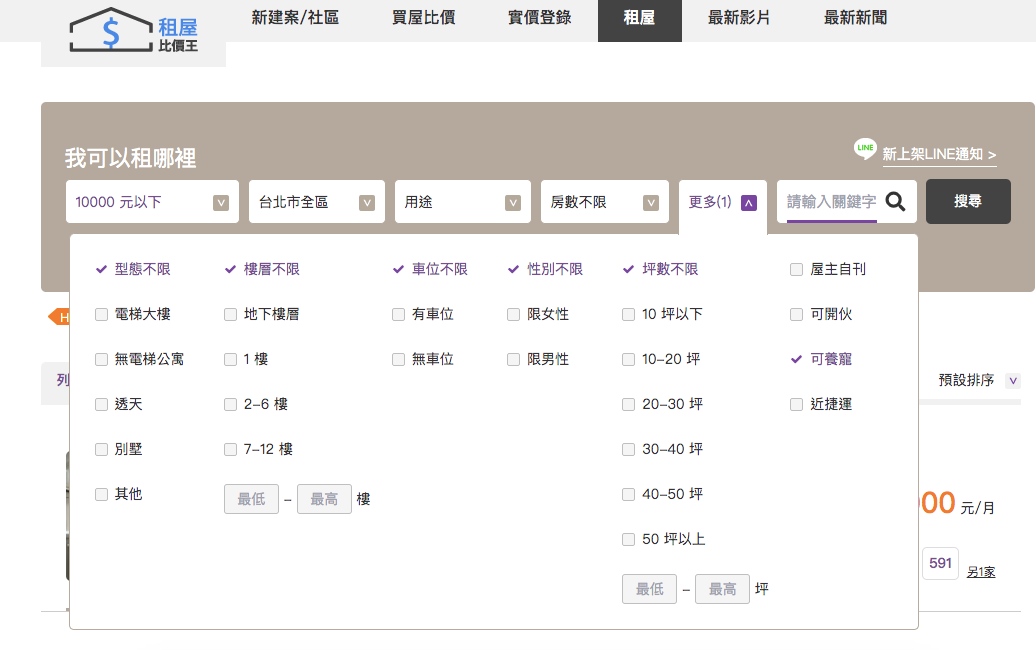Click the 591 source badge

(x=940, y=563)
